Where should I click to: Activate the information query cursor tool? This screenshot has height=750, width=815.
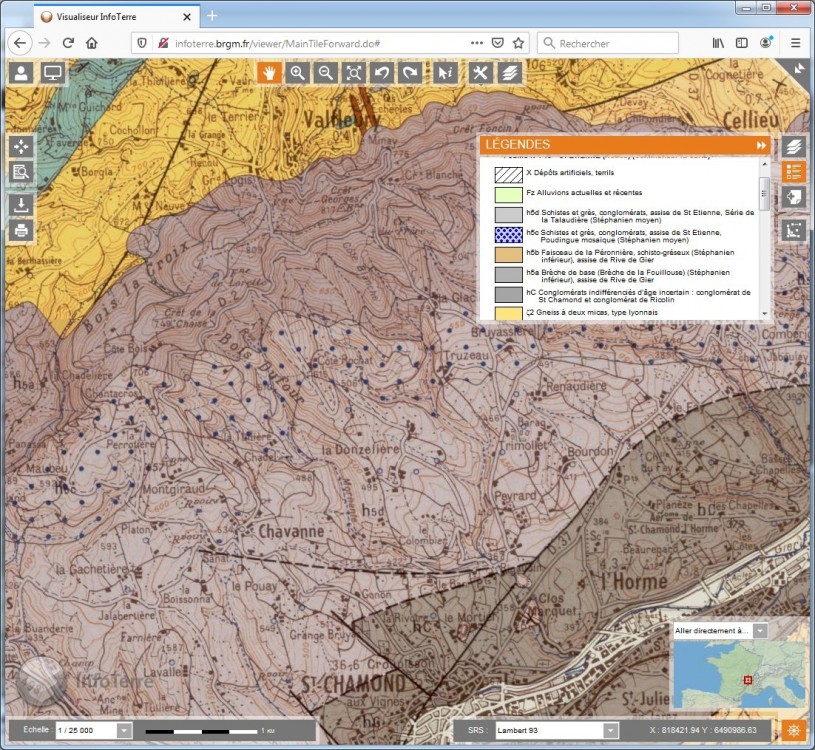[x=447, y=73]
